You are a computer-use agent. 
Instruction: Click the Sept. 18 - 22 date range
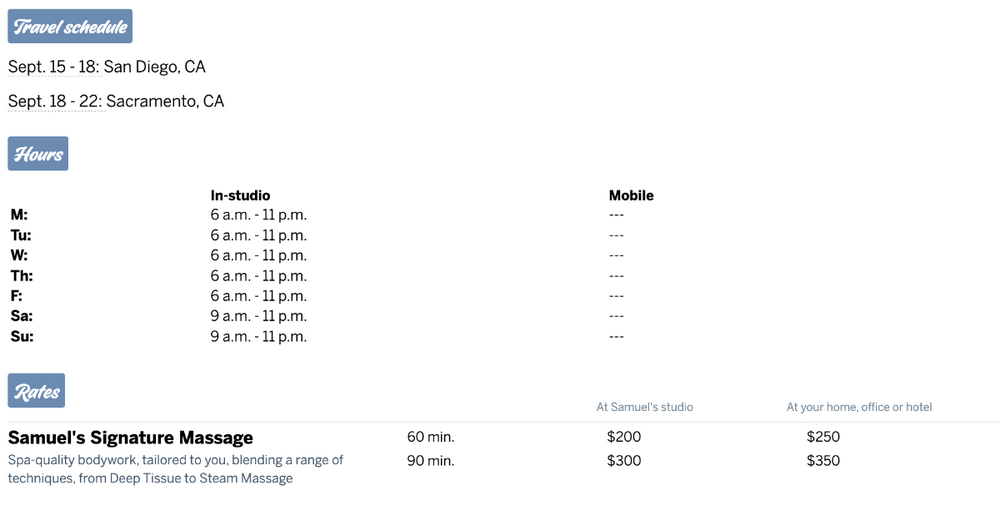tap(54, 101)
